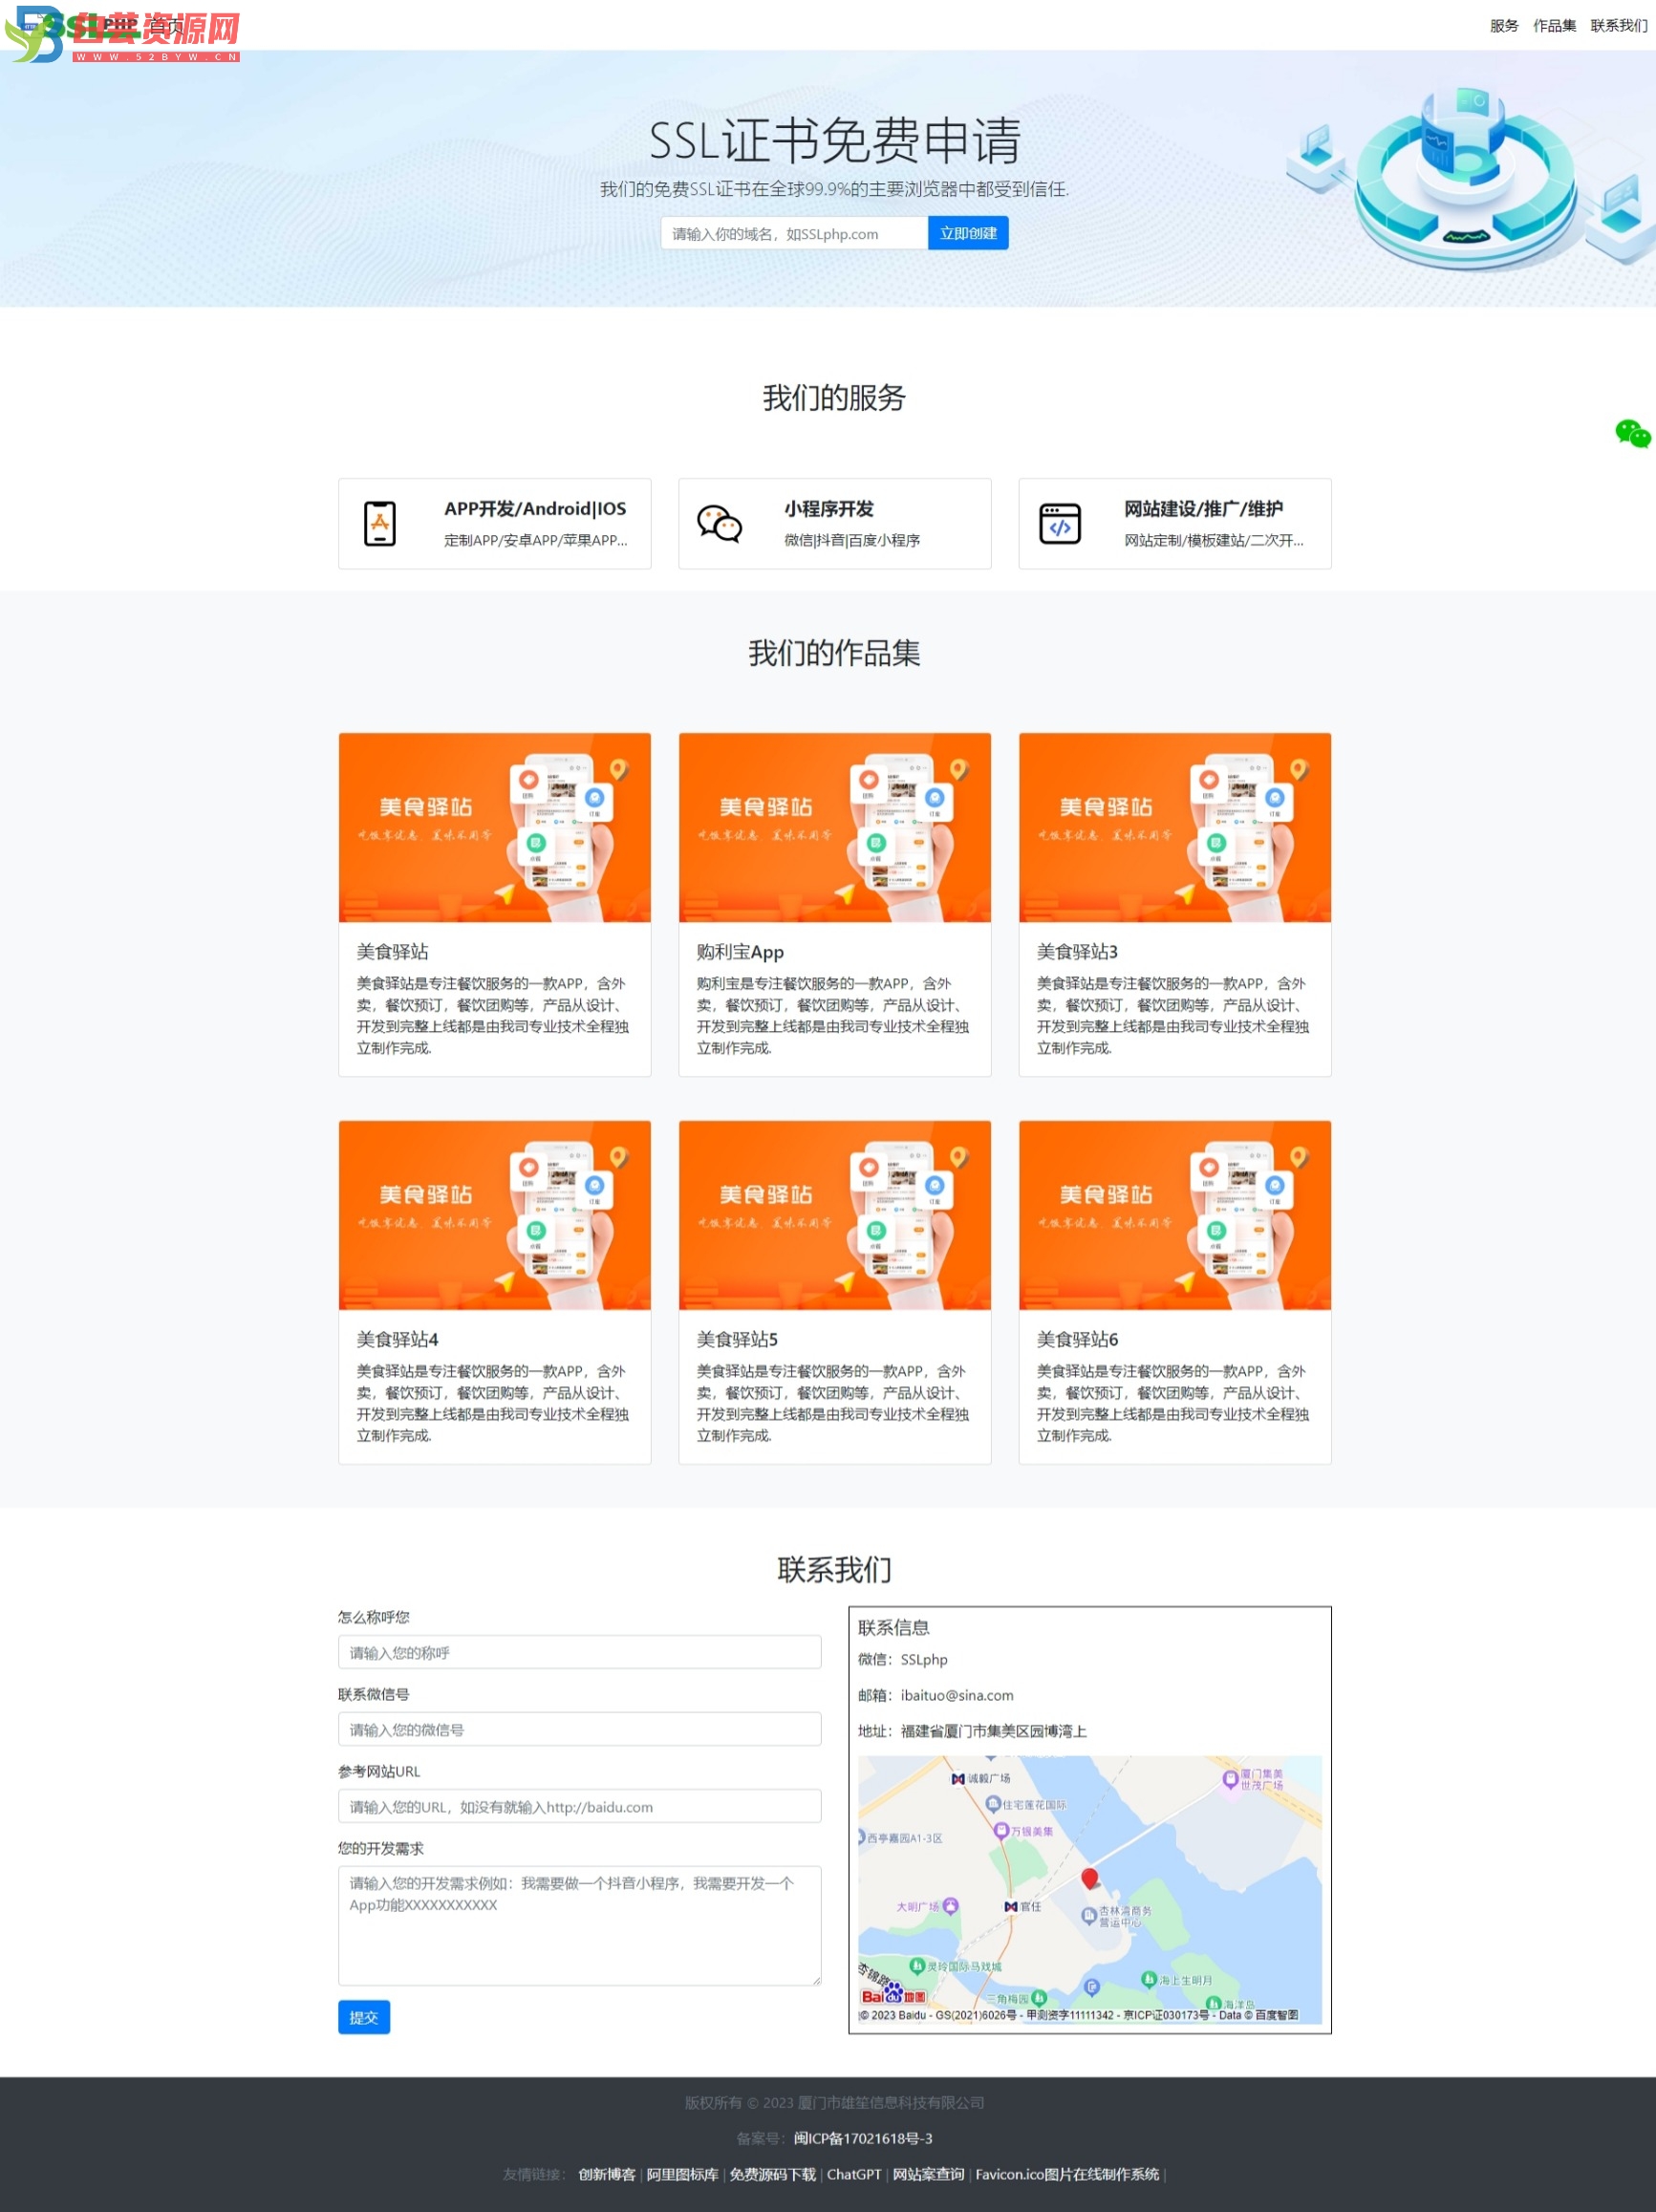Open the 小程序开发 service card
Viewport: 1656px width, 2212px height.
[x=835, y=523]
